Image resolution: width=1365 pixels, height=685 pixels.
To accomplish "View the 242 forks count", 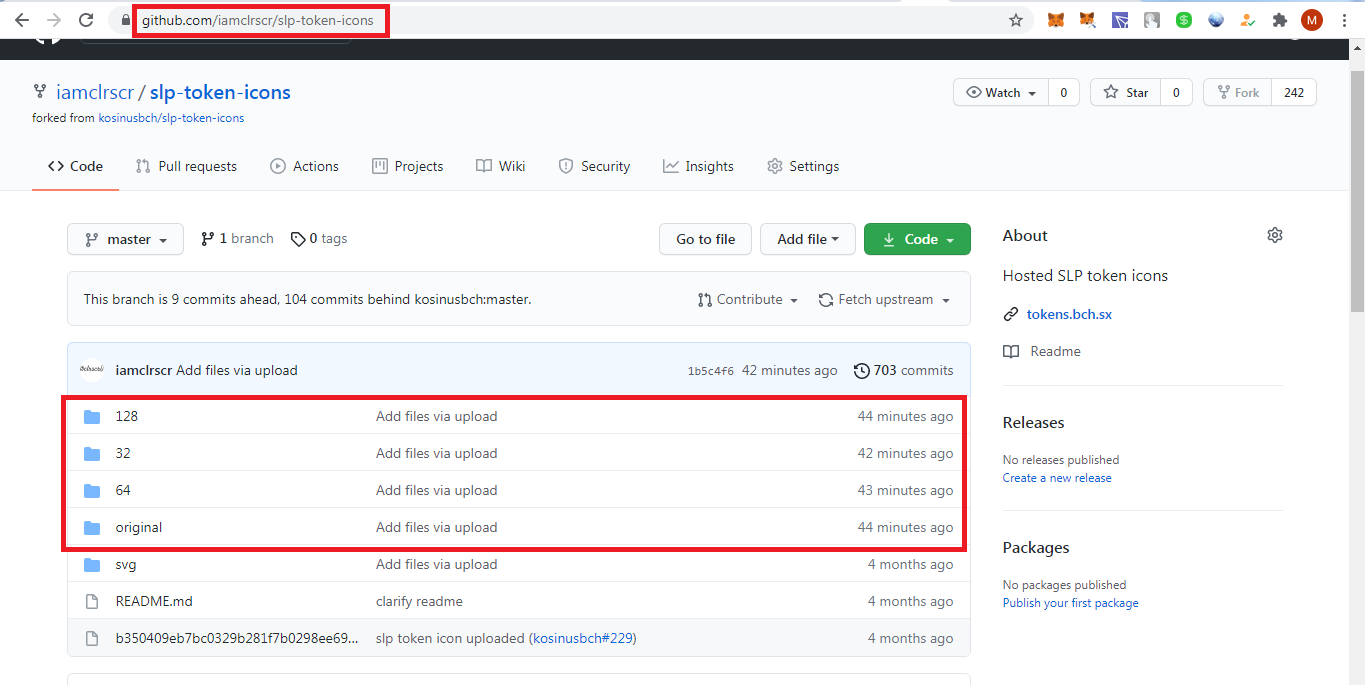I will point(1294,92).
